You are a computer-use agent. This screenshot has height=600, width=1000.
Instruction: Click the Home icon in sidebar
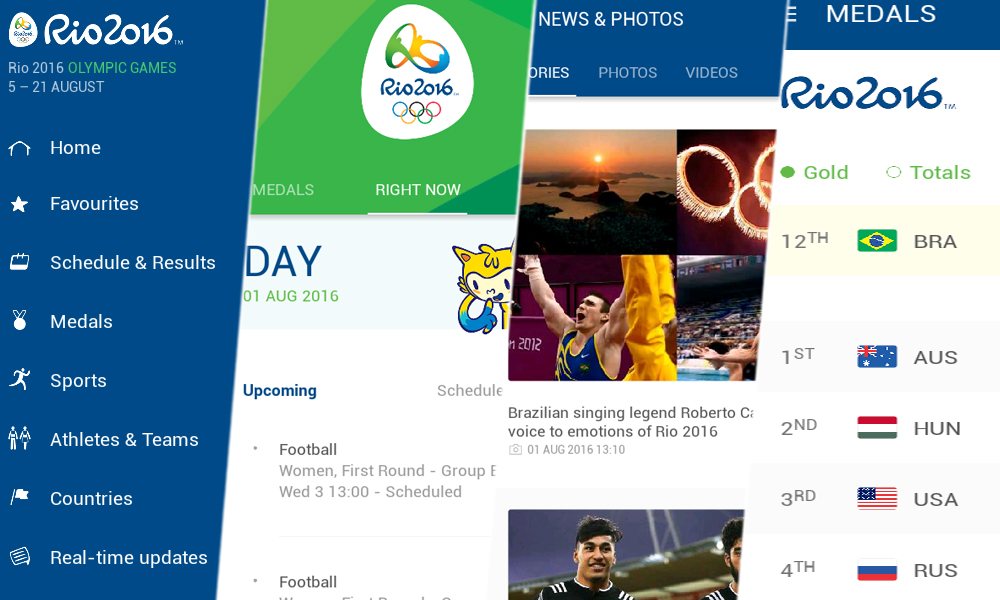(x=19, y=148)
